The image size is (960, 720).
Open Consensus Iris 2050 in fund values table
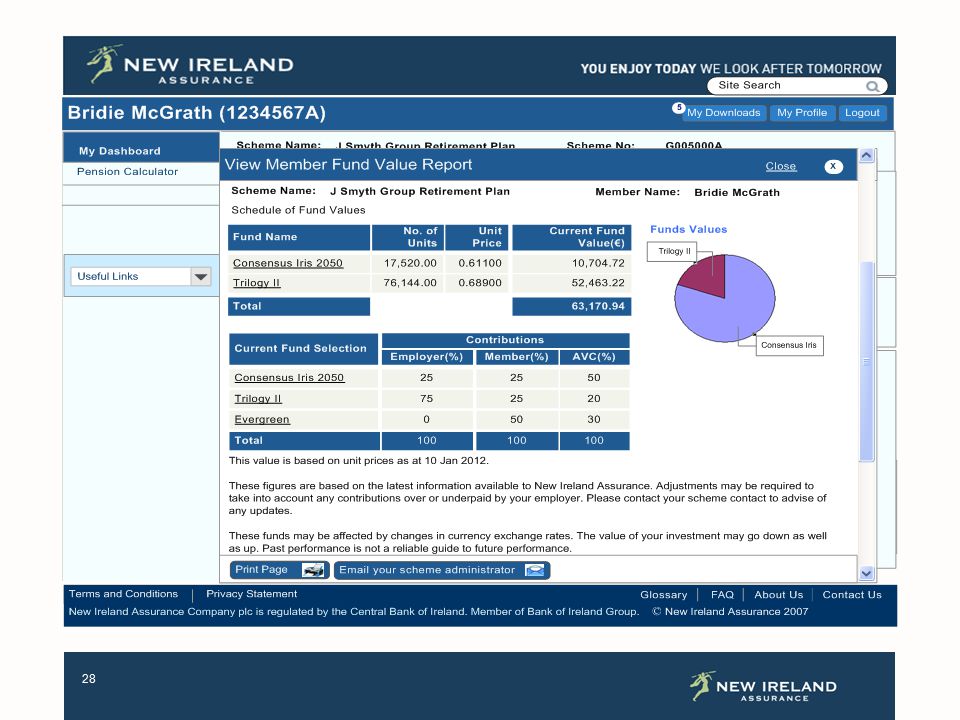pyautogui.click(x=288, y=263)
